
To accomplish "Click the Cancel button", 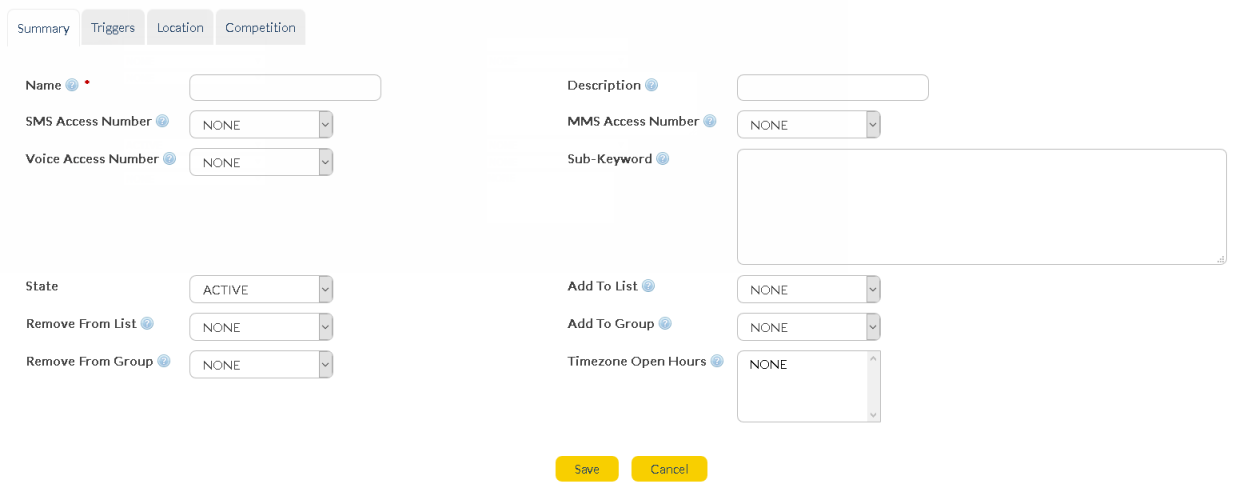I will pos(669,469).
